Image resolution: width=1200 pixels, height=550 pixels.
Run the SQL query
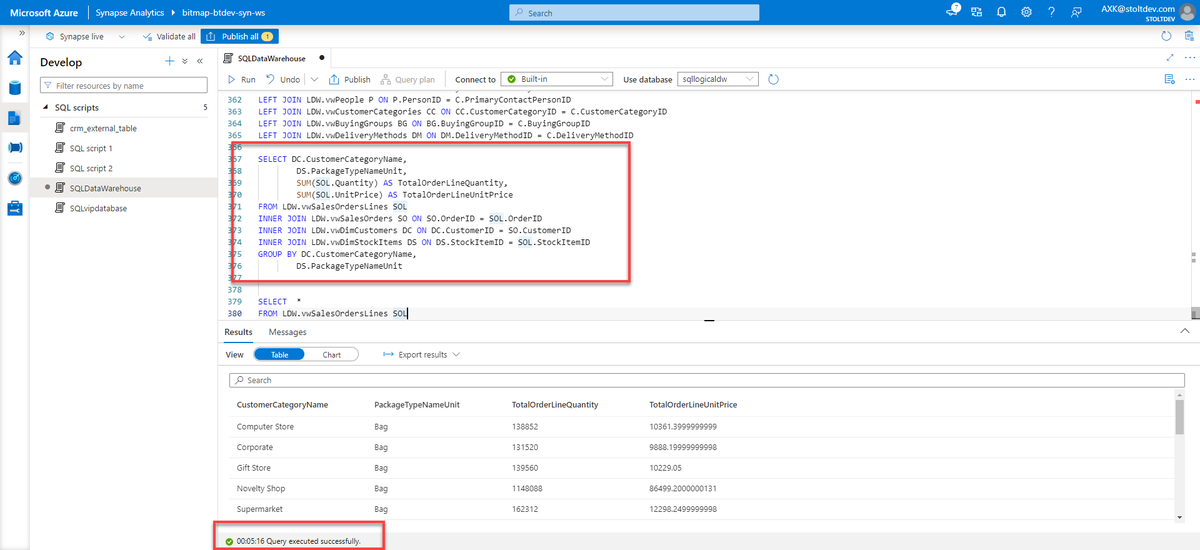pos(241,79)
